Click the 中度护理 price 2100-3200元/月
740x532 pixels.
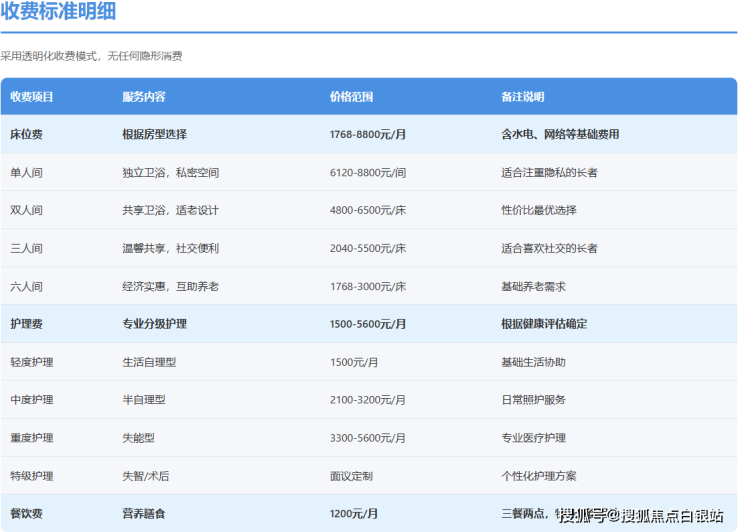(367, 400)
